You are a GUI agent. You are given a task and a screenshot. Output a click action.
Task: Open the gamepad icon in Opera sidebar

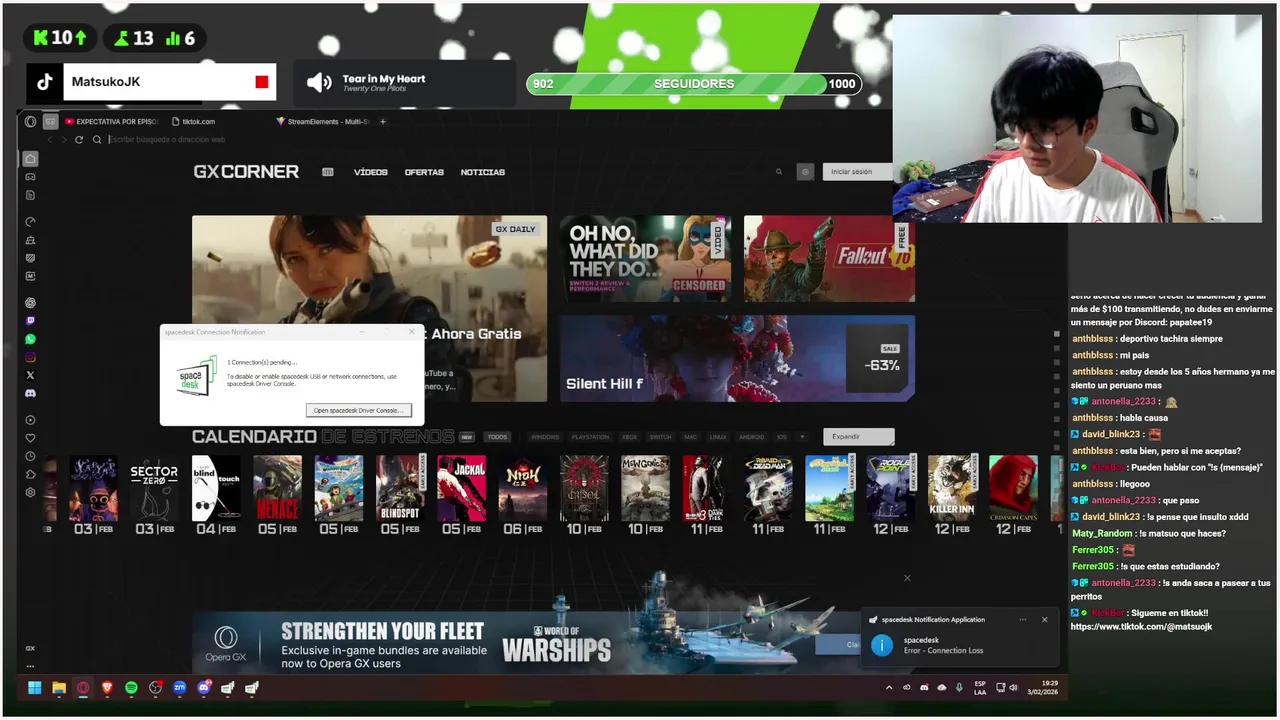coord(31,177)
